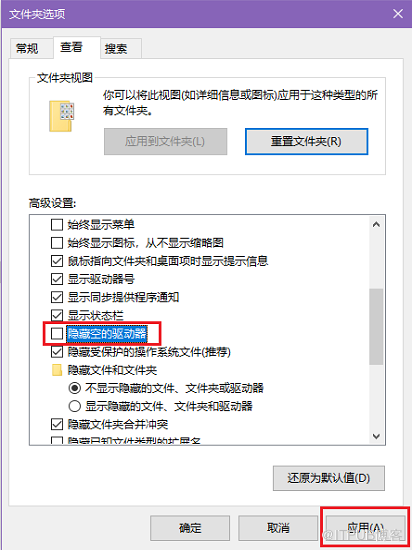Click the advanced settings scrollbar thumb
412x550 pixels.
coord(376,327)
